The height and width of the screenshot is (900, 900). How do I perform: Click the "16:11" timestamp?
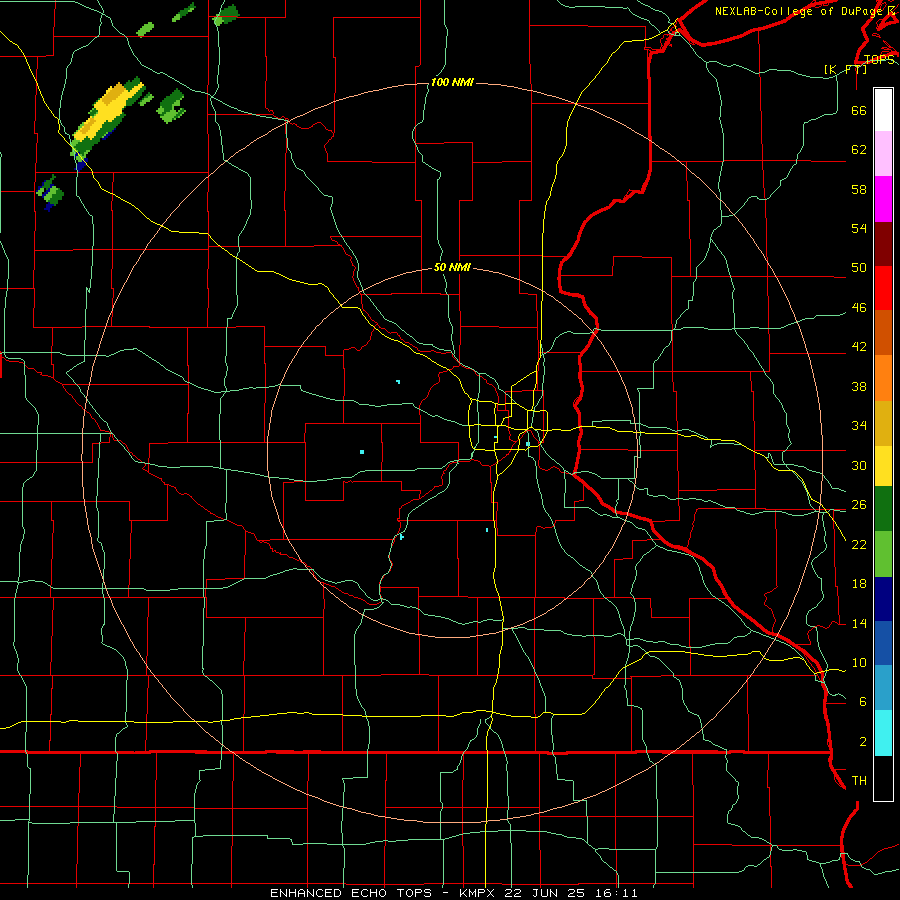(615, 893)
